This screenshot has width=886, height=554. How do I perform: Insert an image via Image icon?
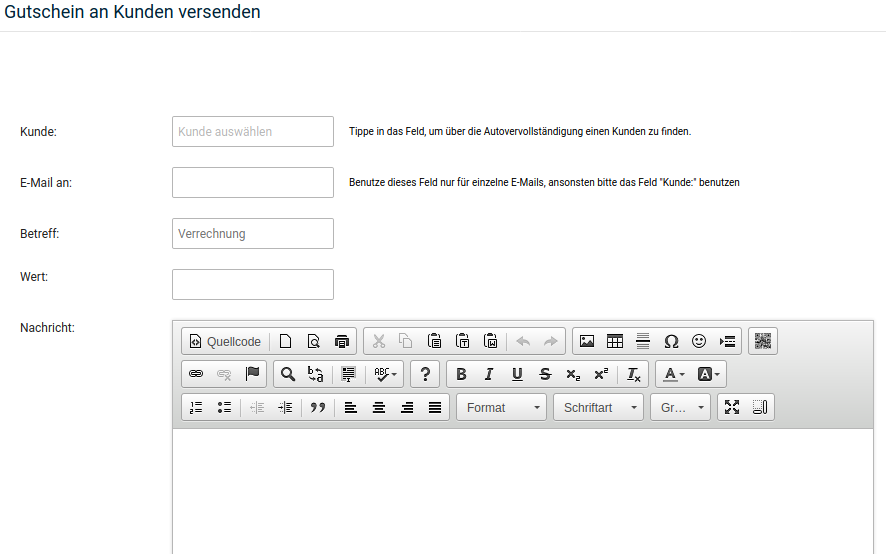tap(587, 341)
